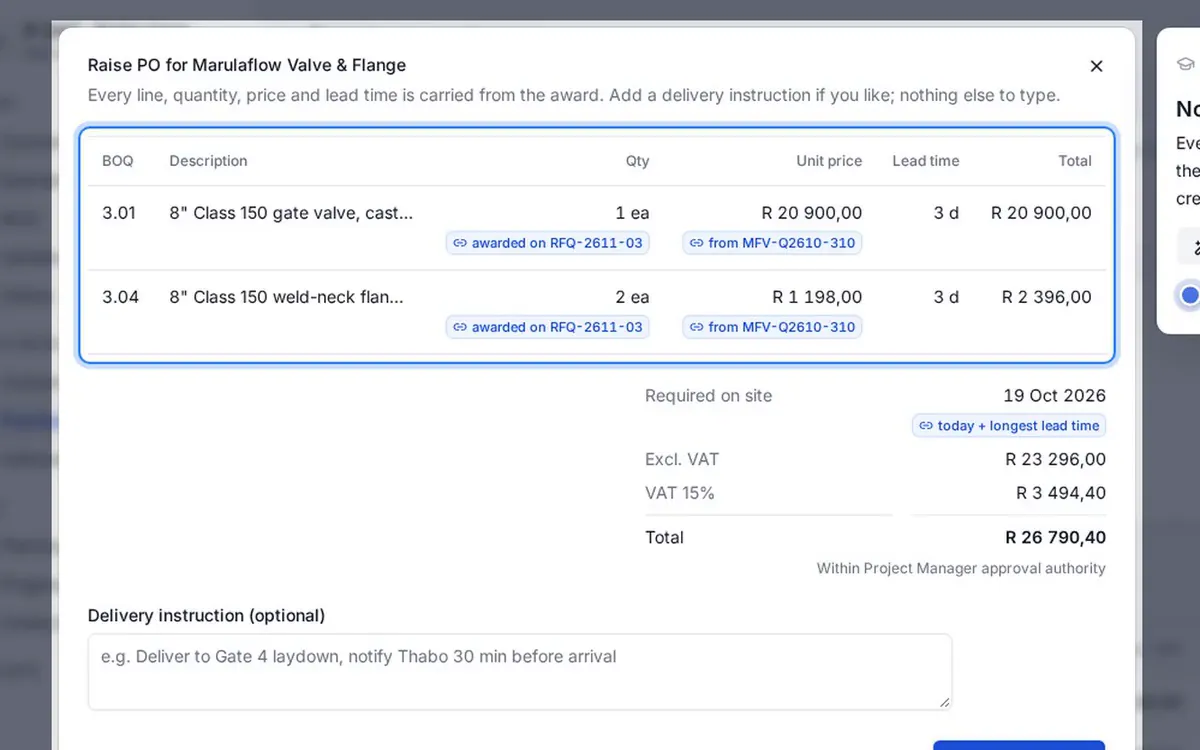Viewport: 1200px width, 750px height.
Task: Click line total 'R 2 396,00'
Action: point(1047,297)
